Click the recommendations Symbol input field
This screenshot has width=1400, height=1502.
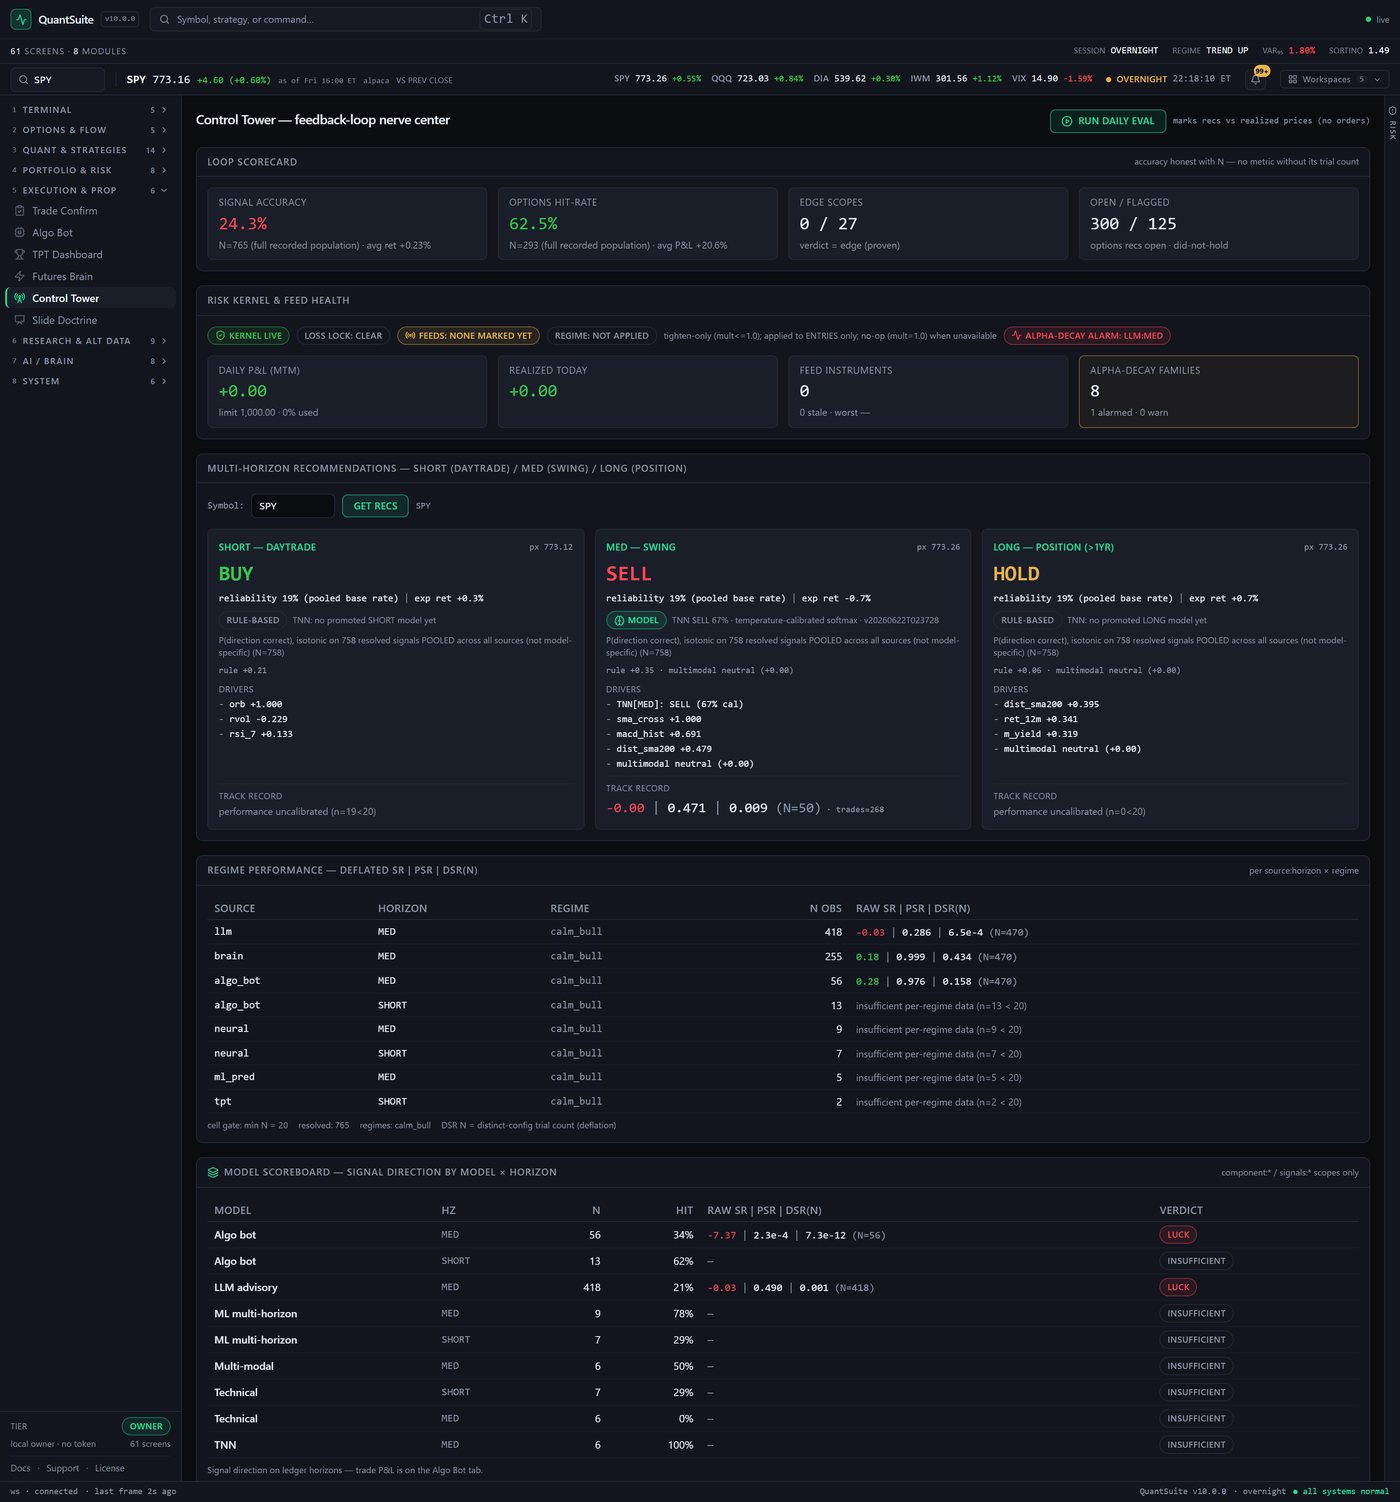point(293,506)
